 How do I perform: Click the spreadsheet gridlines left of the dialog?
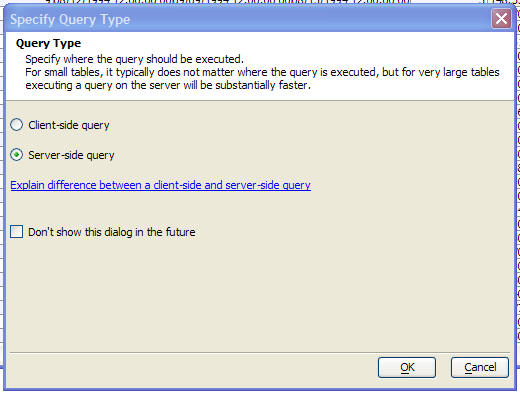[x=1, y=200]
